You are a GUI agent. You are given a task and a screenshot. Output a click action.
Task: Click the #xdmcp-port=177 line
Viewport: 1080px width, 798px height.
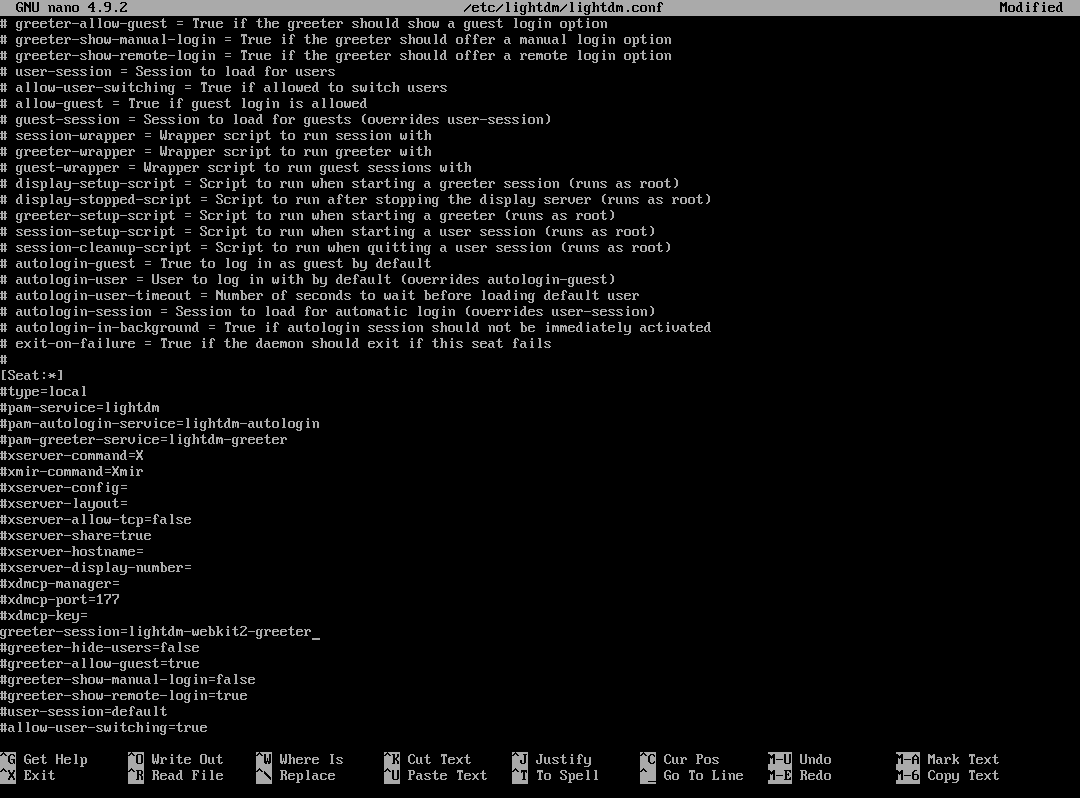[60, 599]
